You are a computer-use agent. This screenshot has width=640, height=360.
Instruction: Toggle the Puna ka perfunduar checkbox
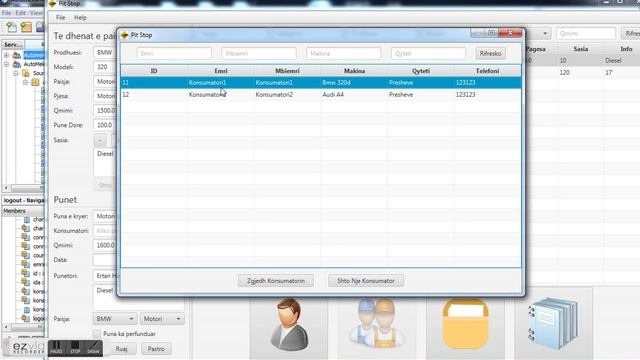[97, 334]
